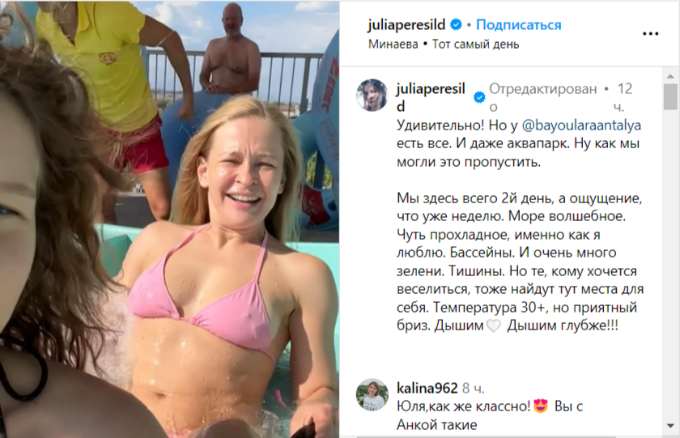This screenshot has width=680, height=438.
Task: Click the 8 ч. comment timestamp
Action: pos(474,388)
